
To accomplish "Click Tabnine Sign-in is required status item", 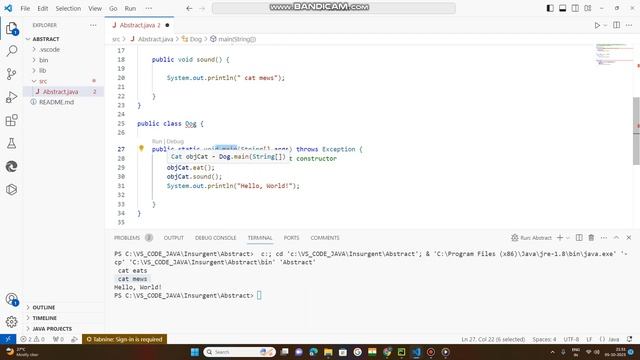I will (124, 339).
